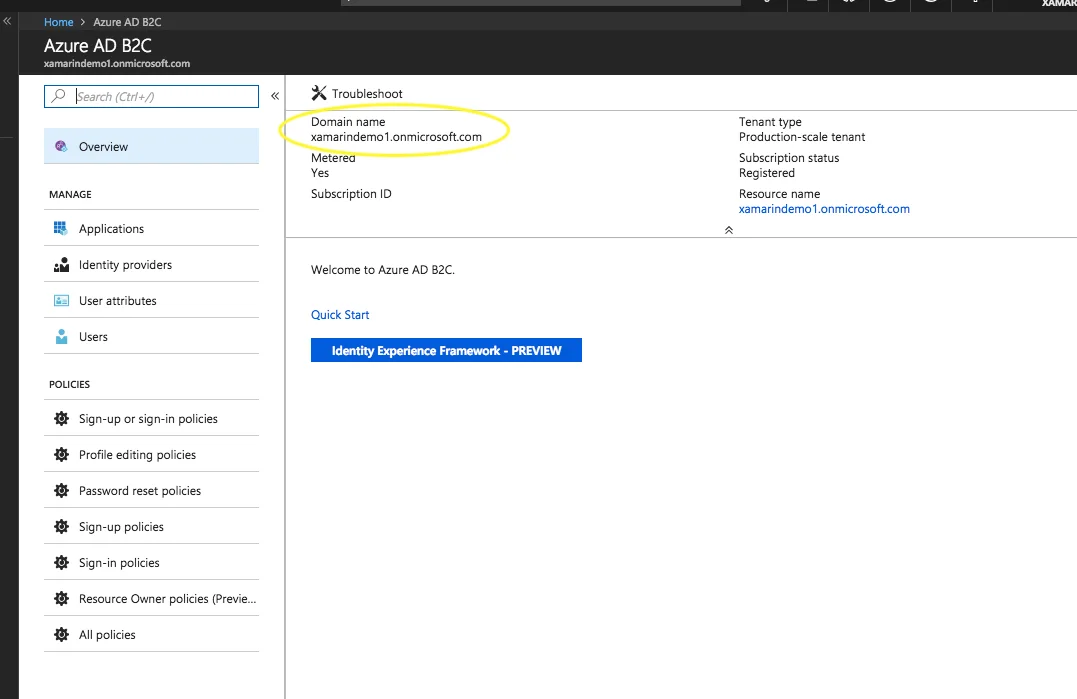Image resolution: width=1077 pixels, height=699 pixels.
Task: Click the POLICIES section heading
Action: pyautogui.click(x=69, y=385)
